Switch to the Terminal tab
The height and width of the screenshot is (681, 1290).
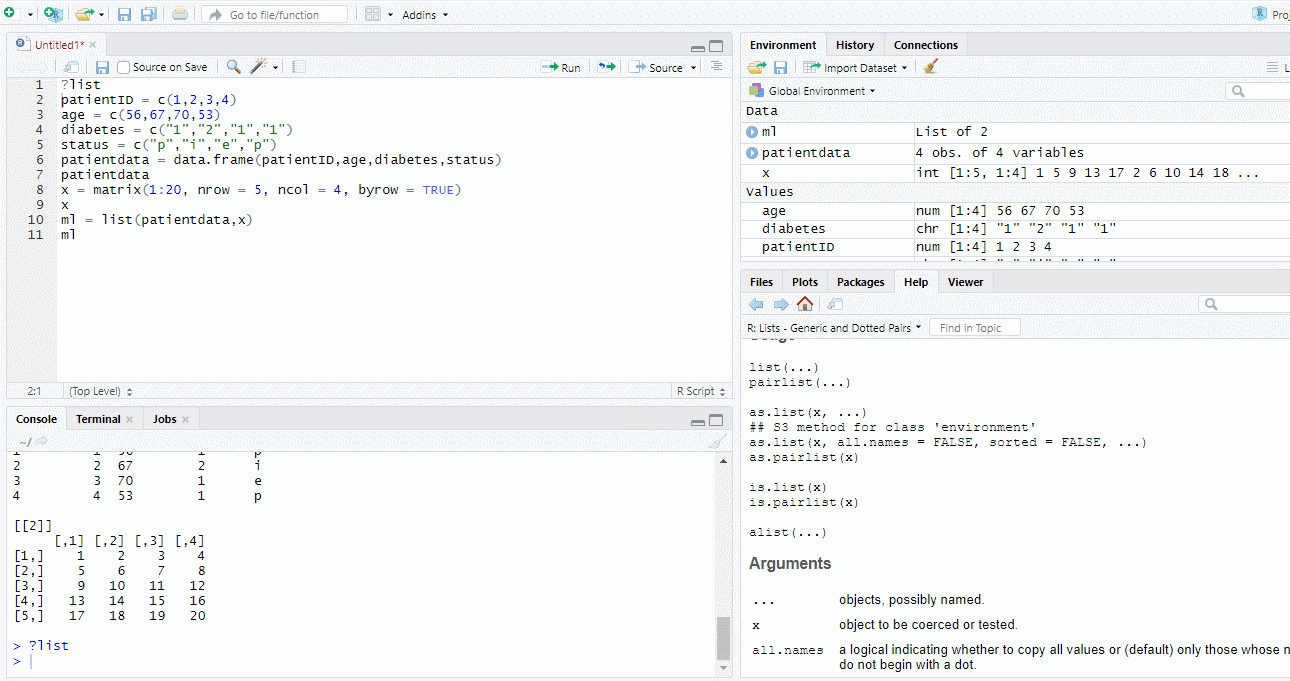point(97,419)
